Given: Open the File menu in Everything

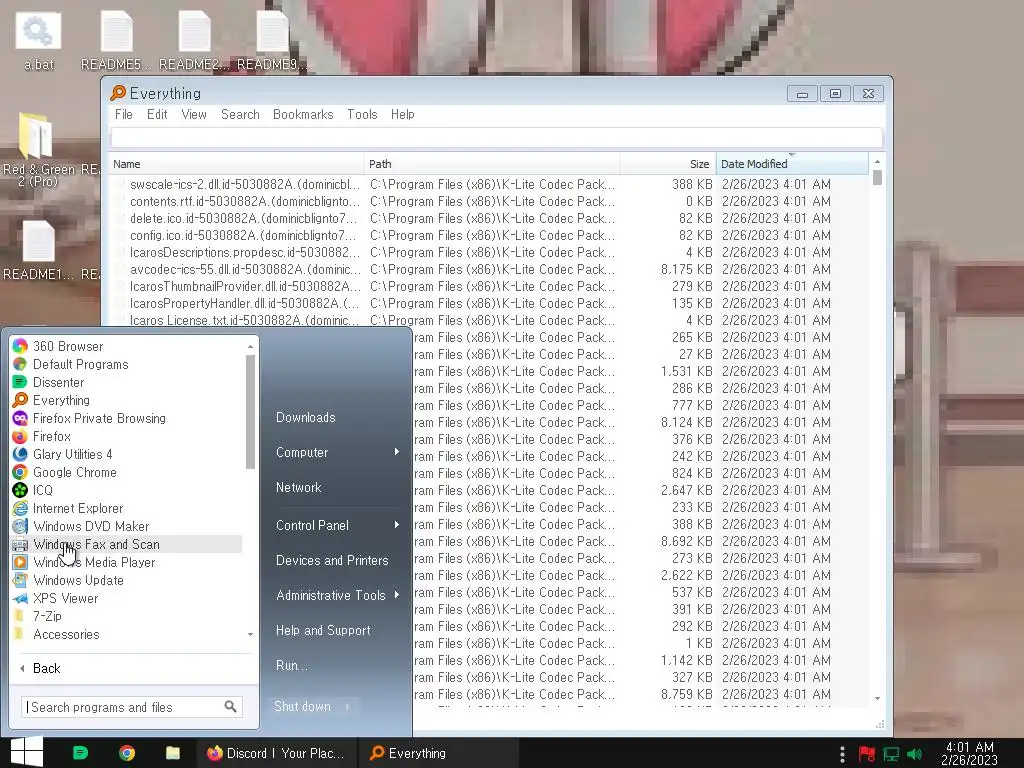Looking at the screenshot, I should (123, 114).
